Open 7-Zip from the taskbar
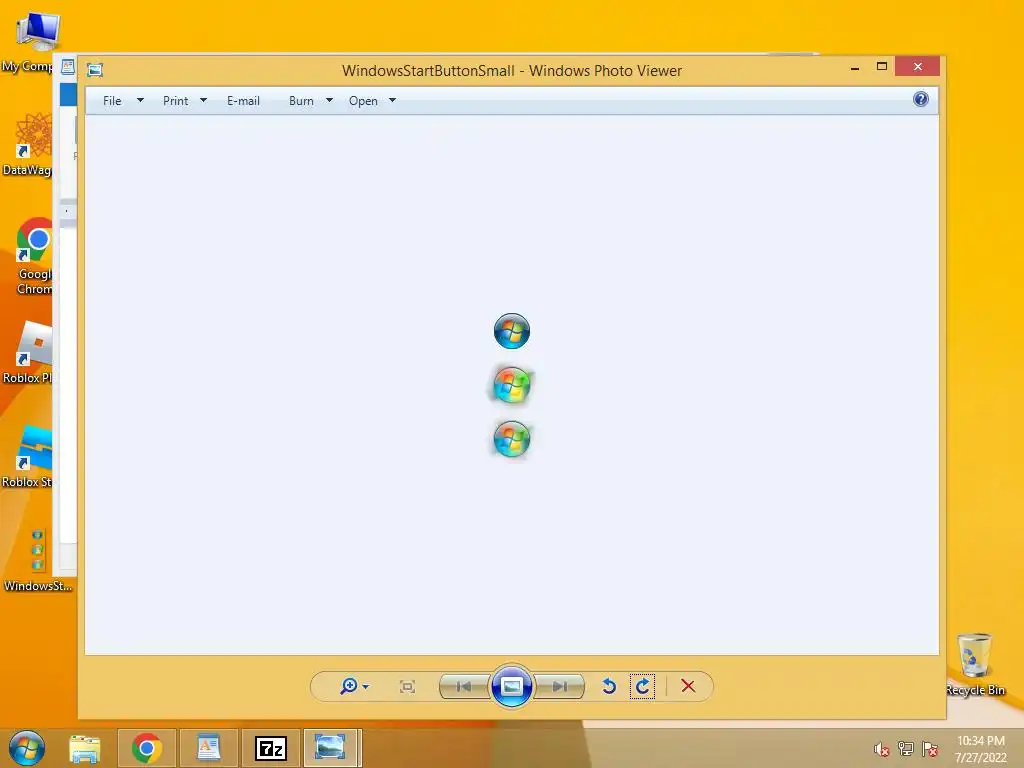Image resolution: width=1024 pixels, height=768 pixels. pyautogui.click(x=270, y=748)
